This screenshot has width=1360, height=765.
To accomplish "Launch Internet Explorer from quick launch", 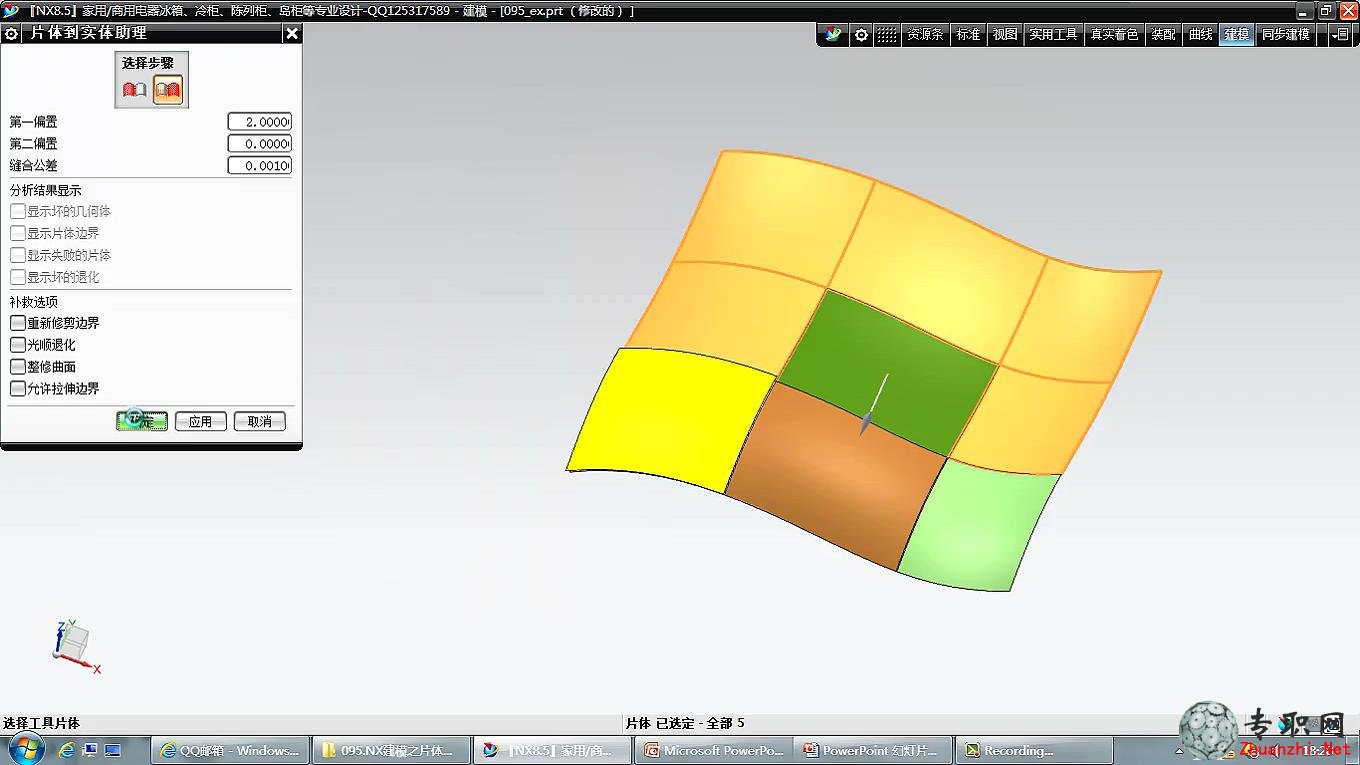I will click(67, 749).
